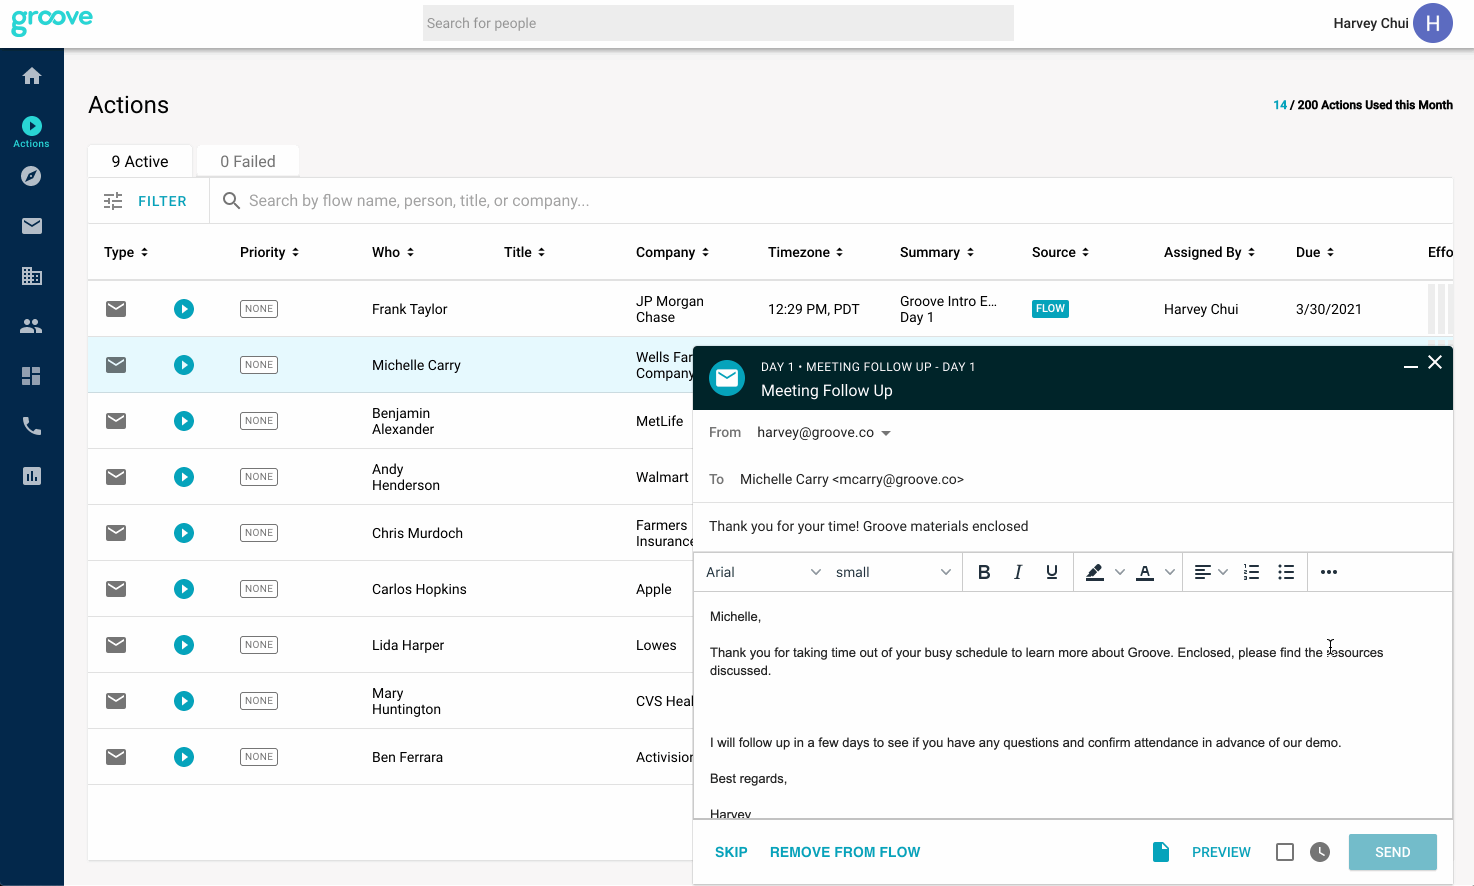This screenshot has height=886, width=1474.
Task: Open the Actions sidebar item
Action: (x=32, y=131)
